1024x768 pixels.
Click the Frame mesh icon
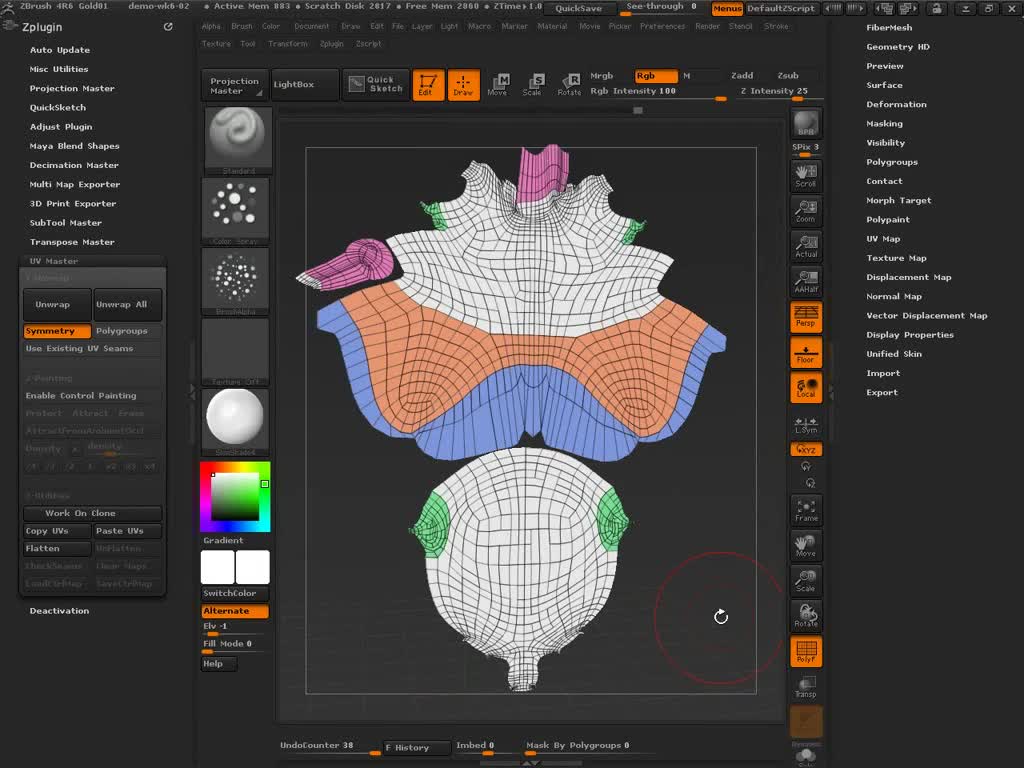[806, 511]
